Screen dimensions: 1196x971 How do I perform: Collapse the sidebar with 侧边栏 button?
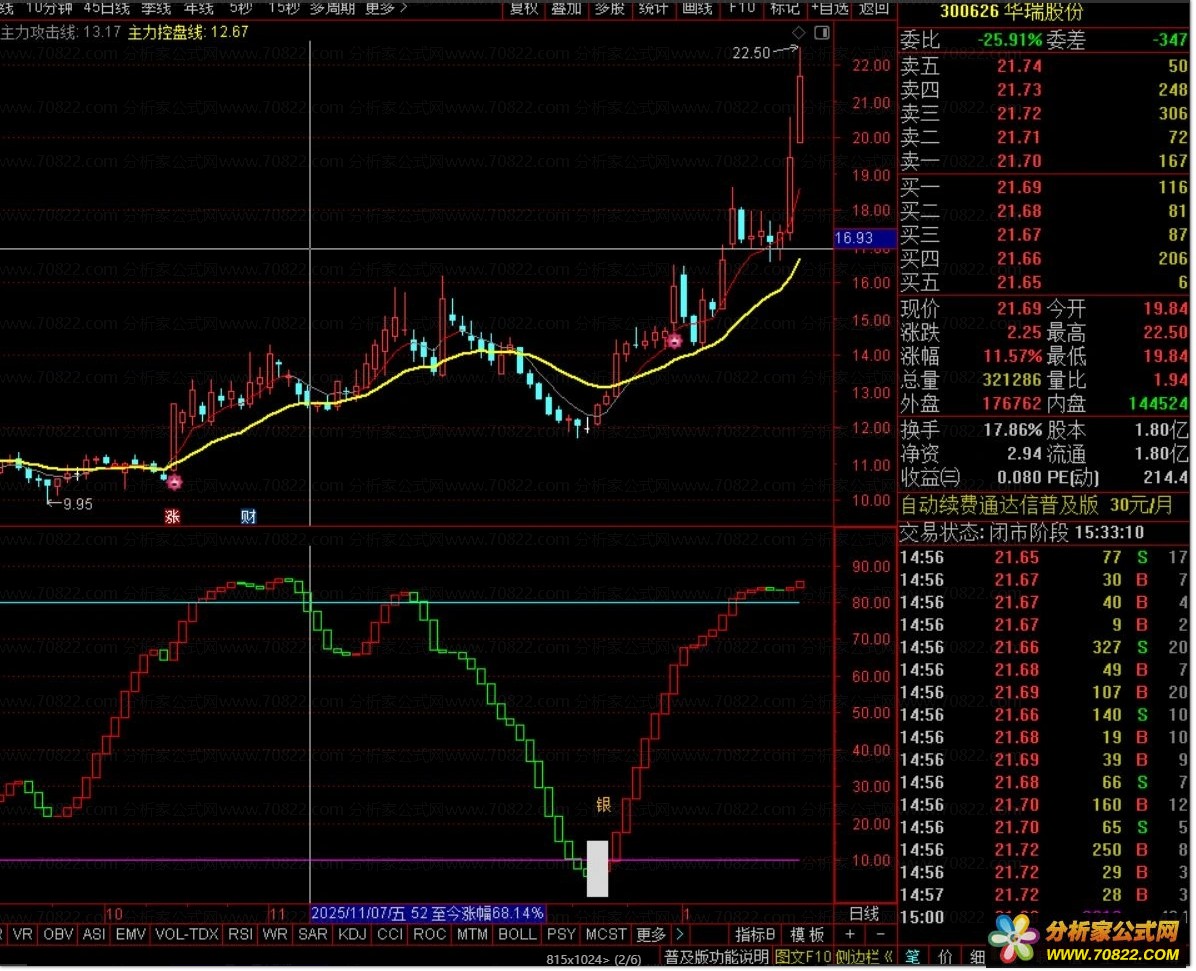pyautogui.click(x=864, y=957)
